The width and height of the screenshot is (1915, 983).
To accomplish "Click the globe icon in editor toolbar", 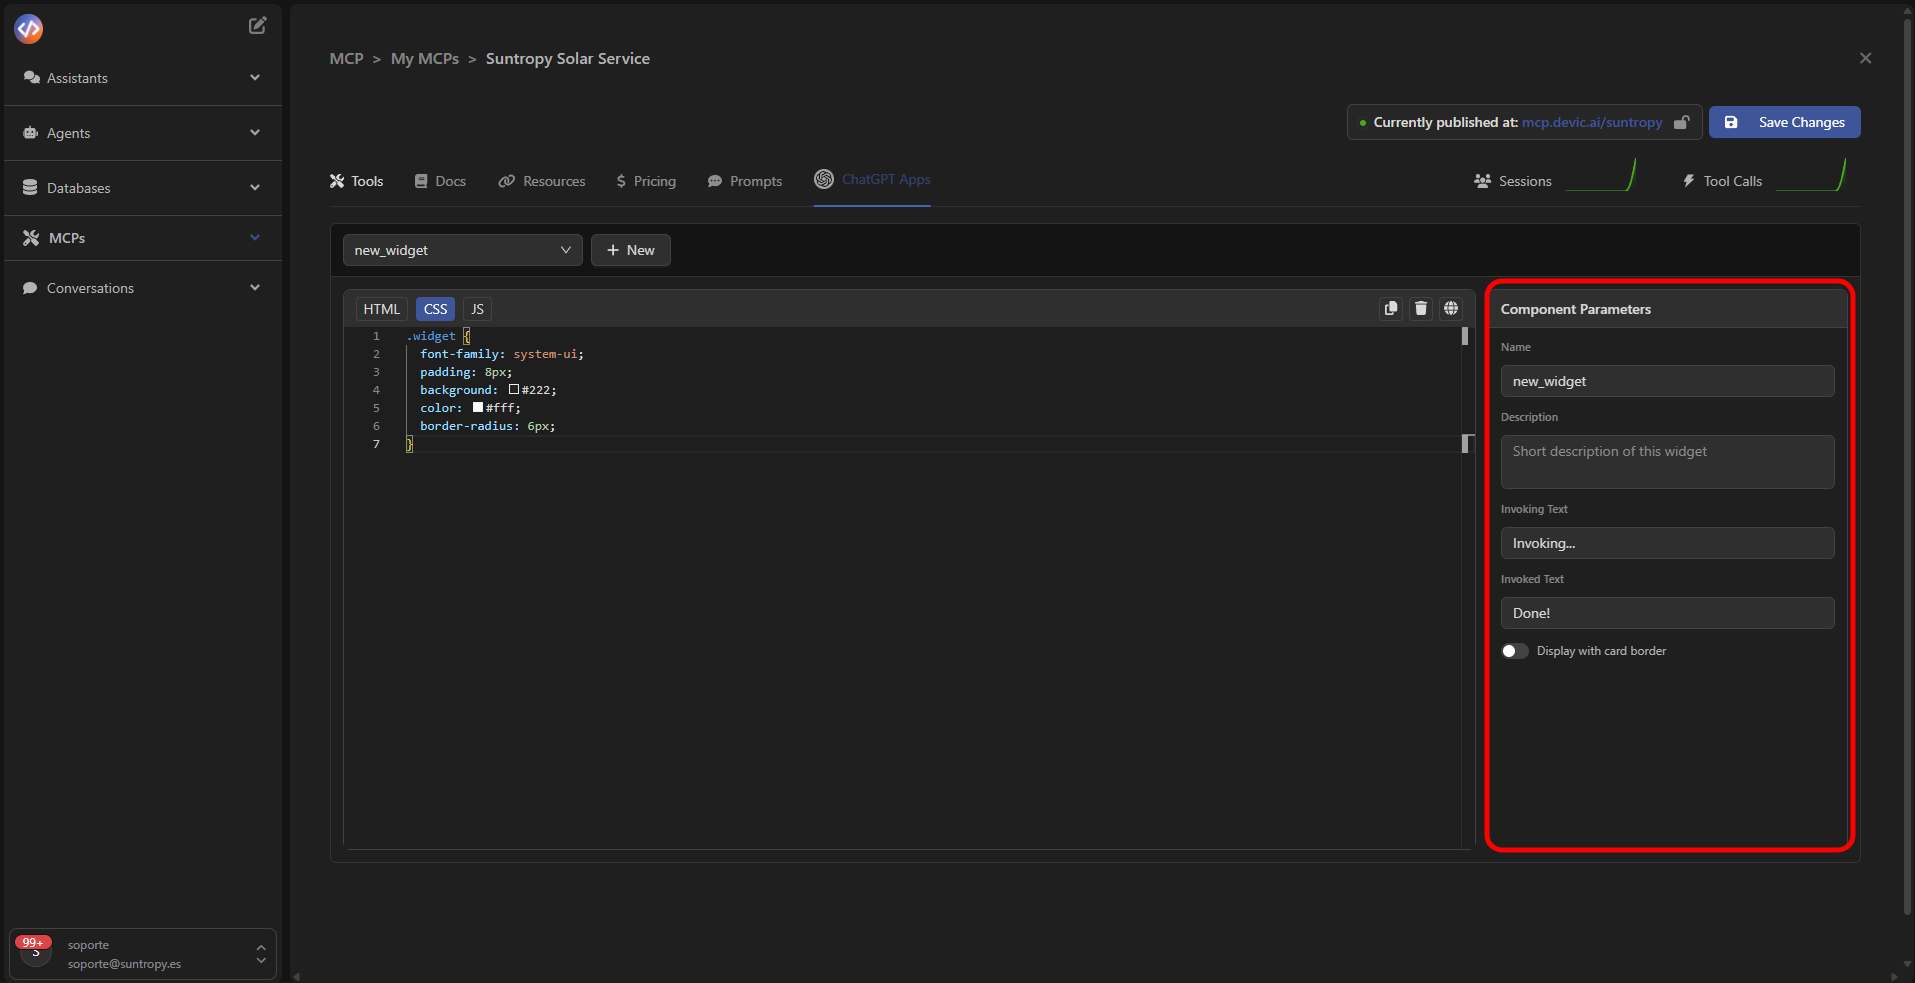I will click(x=1451, y=308).
